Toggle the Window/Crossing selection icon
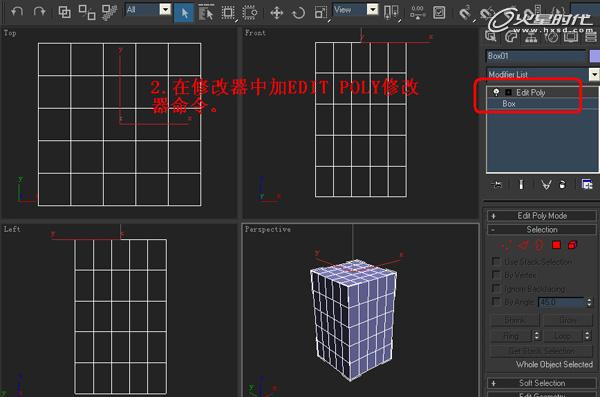 click(250, 13)
